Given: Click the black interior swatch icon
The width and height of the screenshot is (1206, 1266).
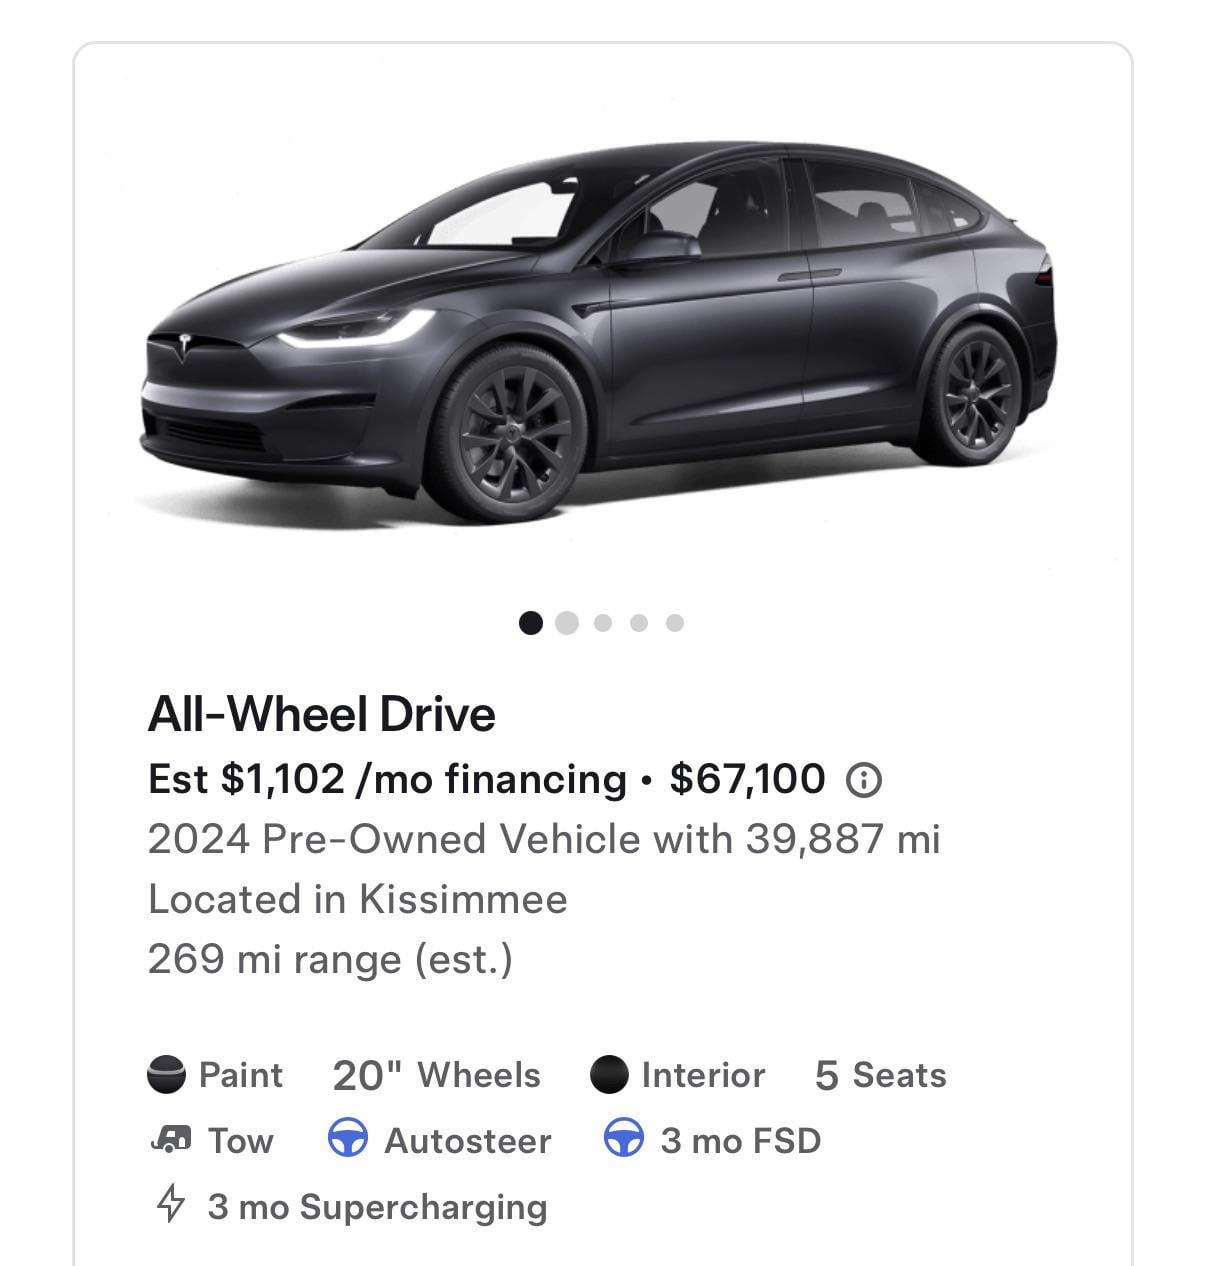Looking at the screenshot, I should coord(609,1075).
